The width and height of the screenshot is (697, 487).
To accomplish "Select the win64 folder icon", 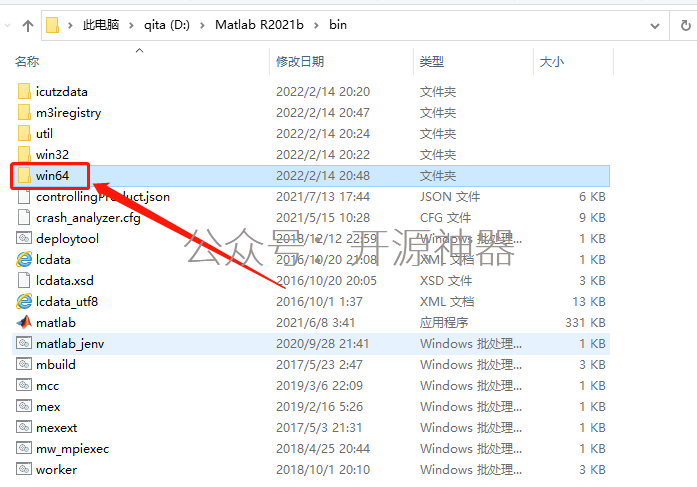I will pos(24,176).
